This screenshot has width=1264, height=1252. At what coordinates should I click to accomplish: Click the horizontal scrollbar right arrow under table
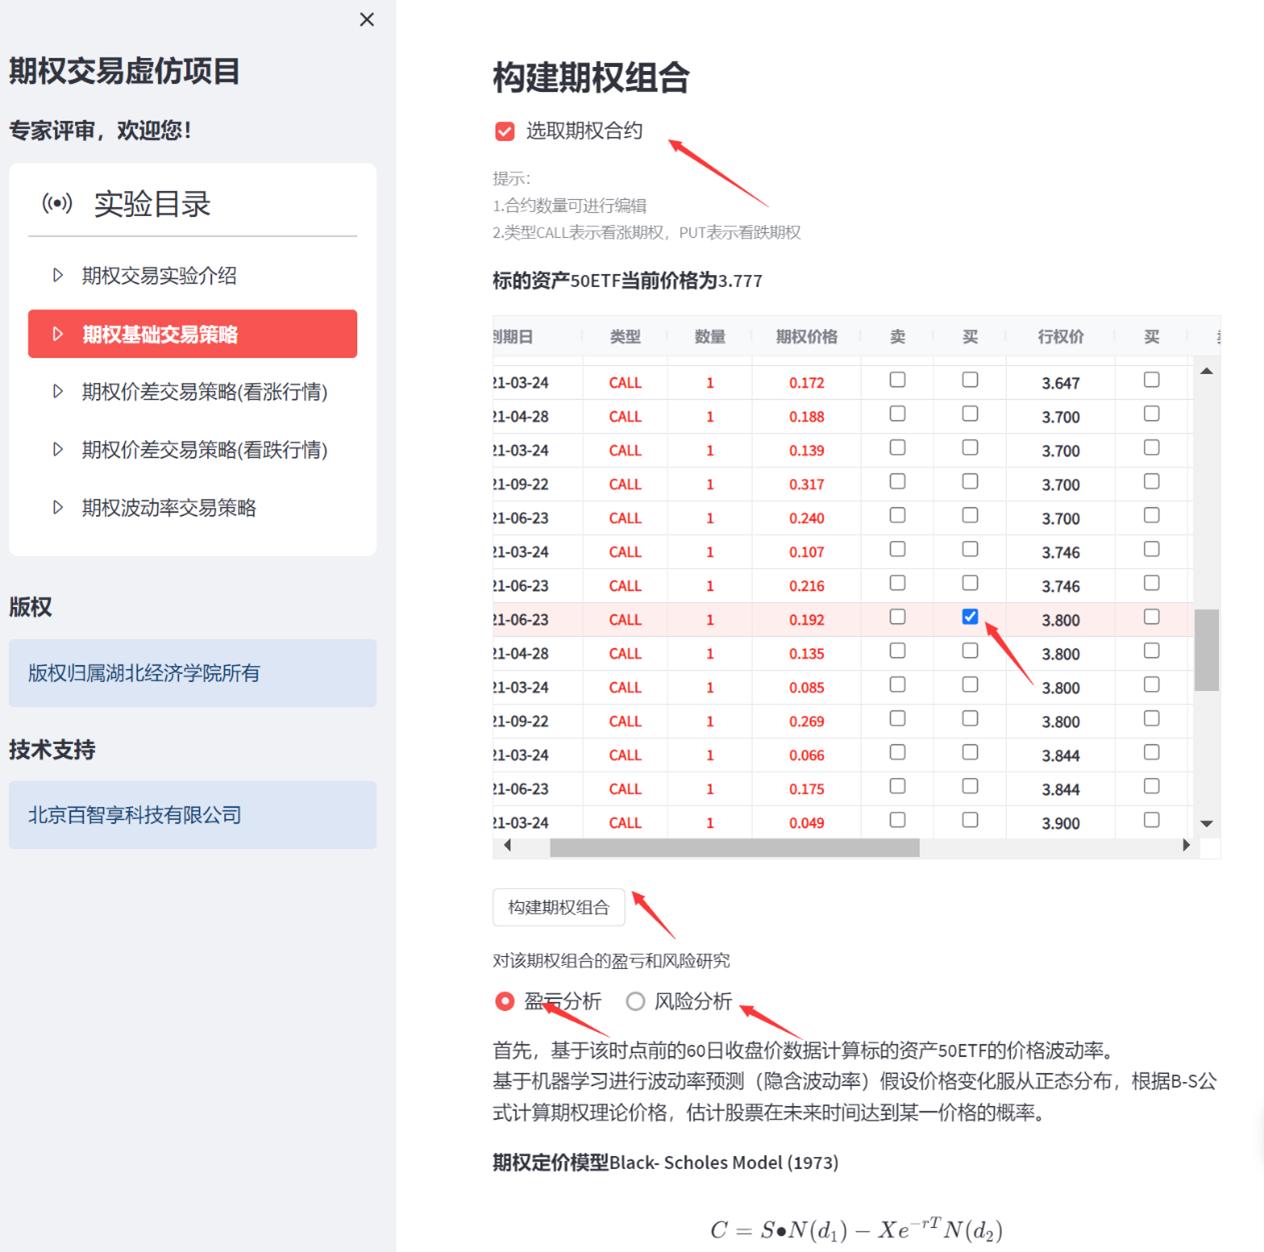pyautogui.click(x=1186, y=846)
